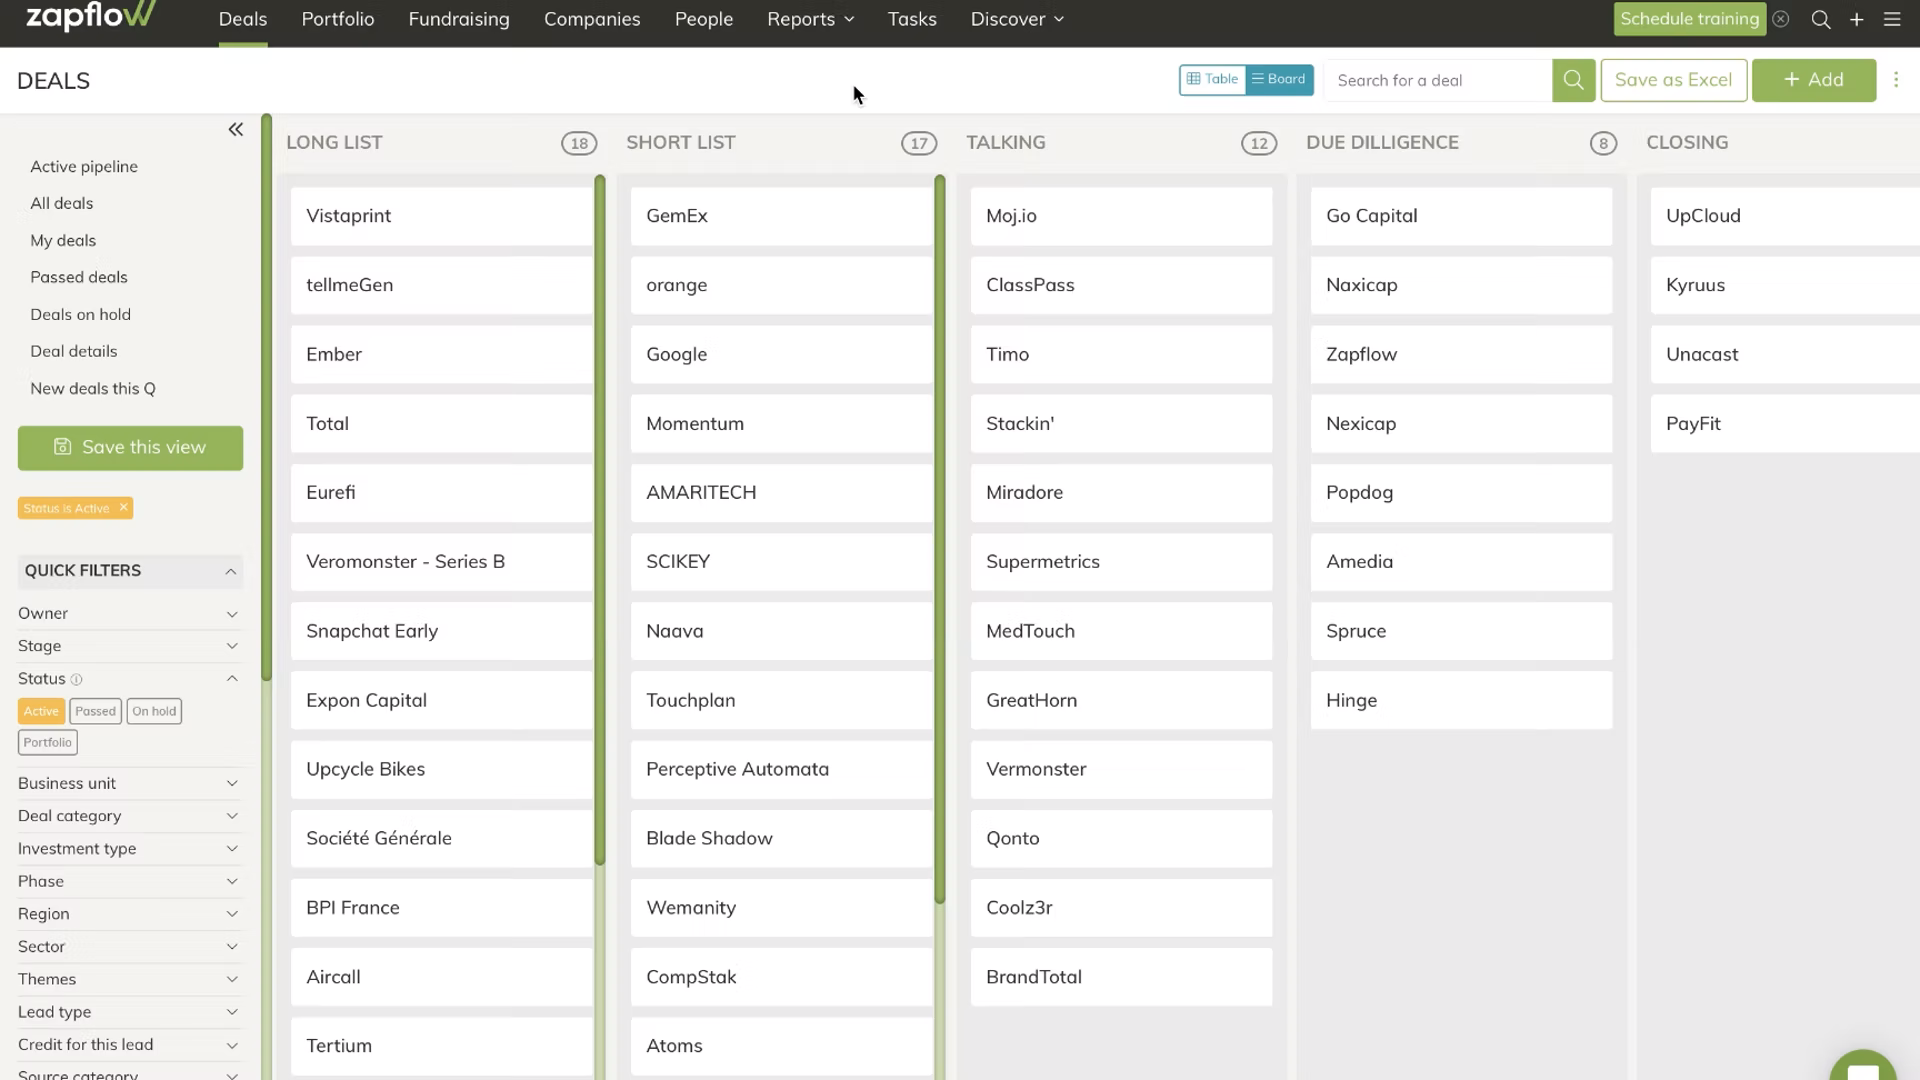Select the New deals this Q view
Screen dimensions: 1920x1080
tap(93, 388)
